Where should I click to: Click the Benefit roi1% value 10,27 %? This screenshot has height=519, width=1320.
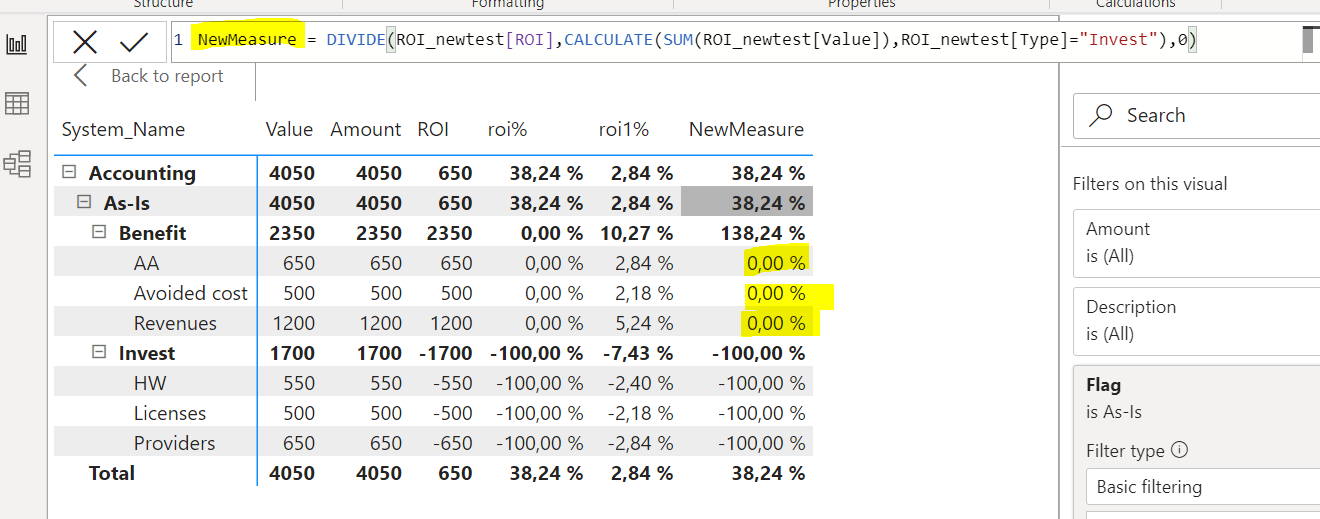tap(635, 233)
